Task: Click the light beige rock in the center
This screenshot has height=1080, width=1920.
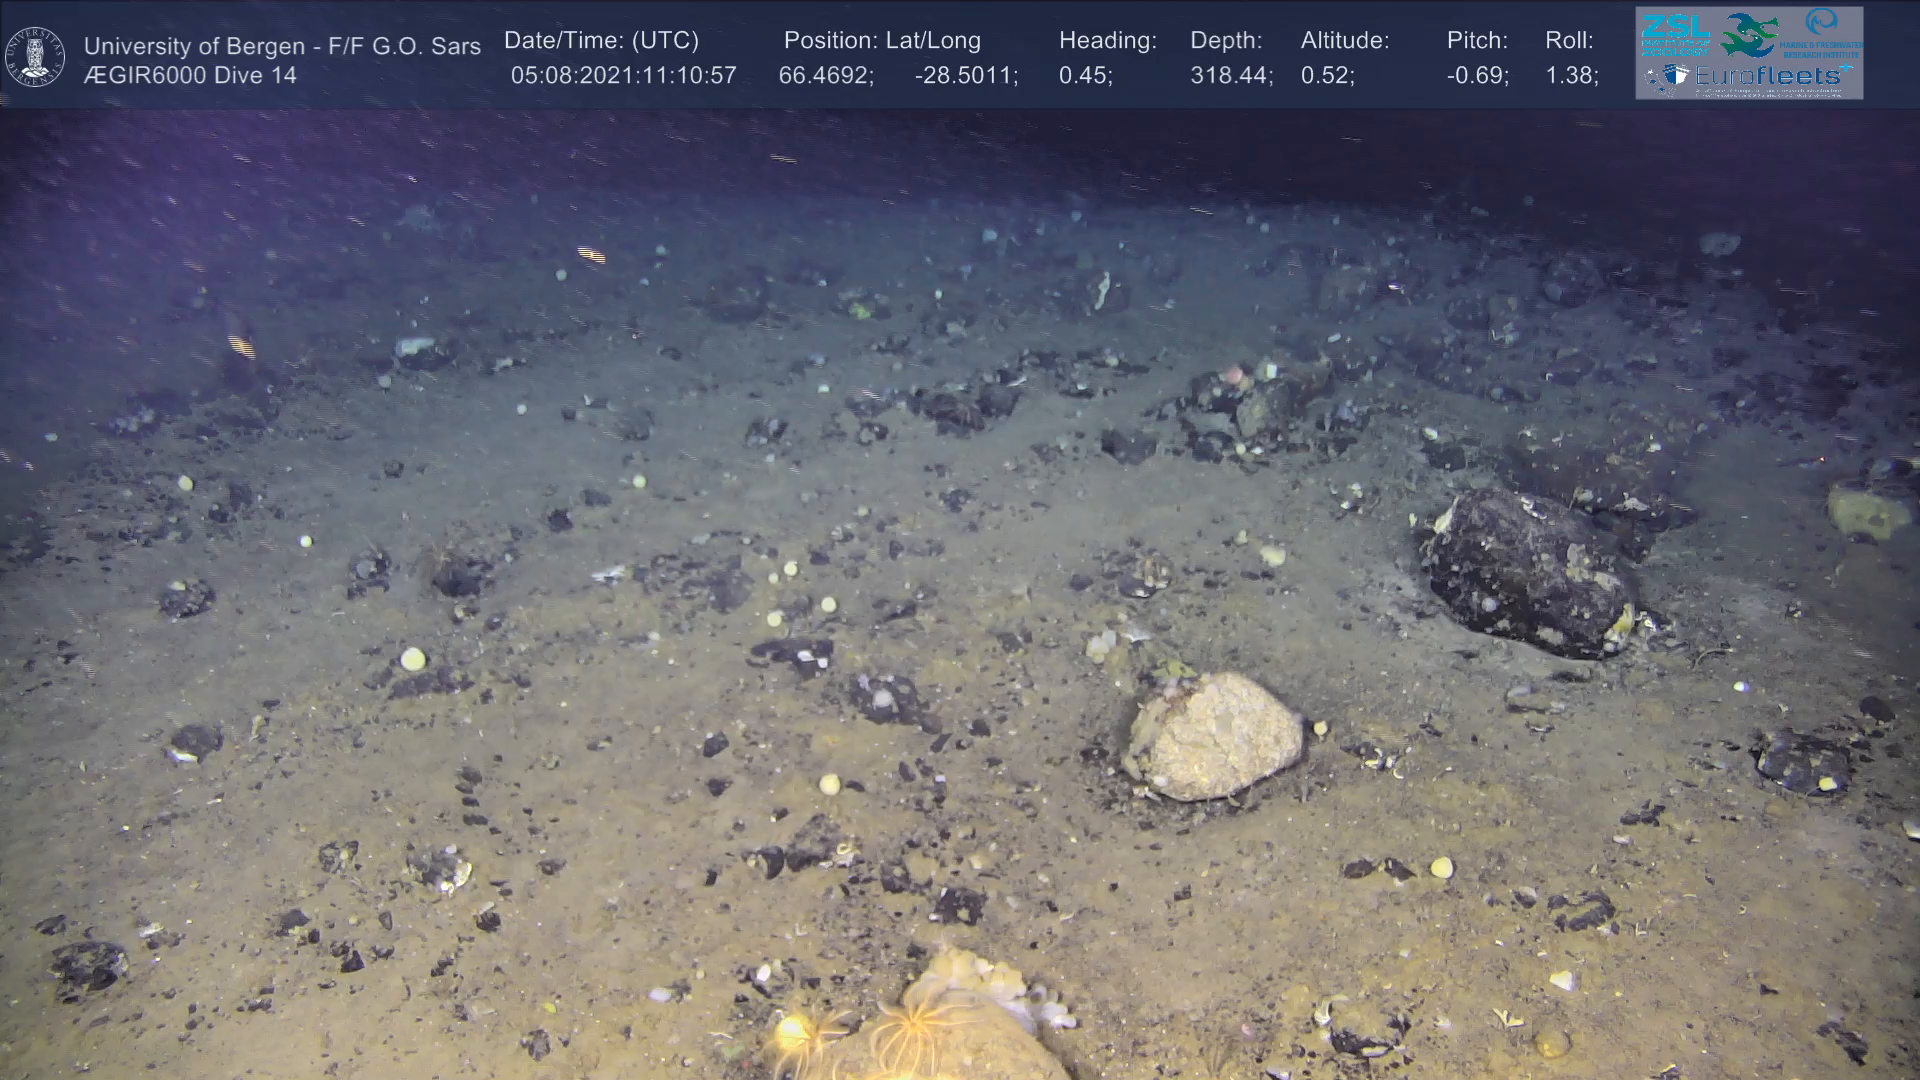Action: tap(1213, 736)
